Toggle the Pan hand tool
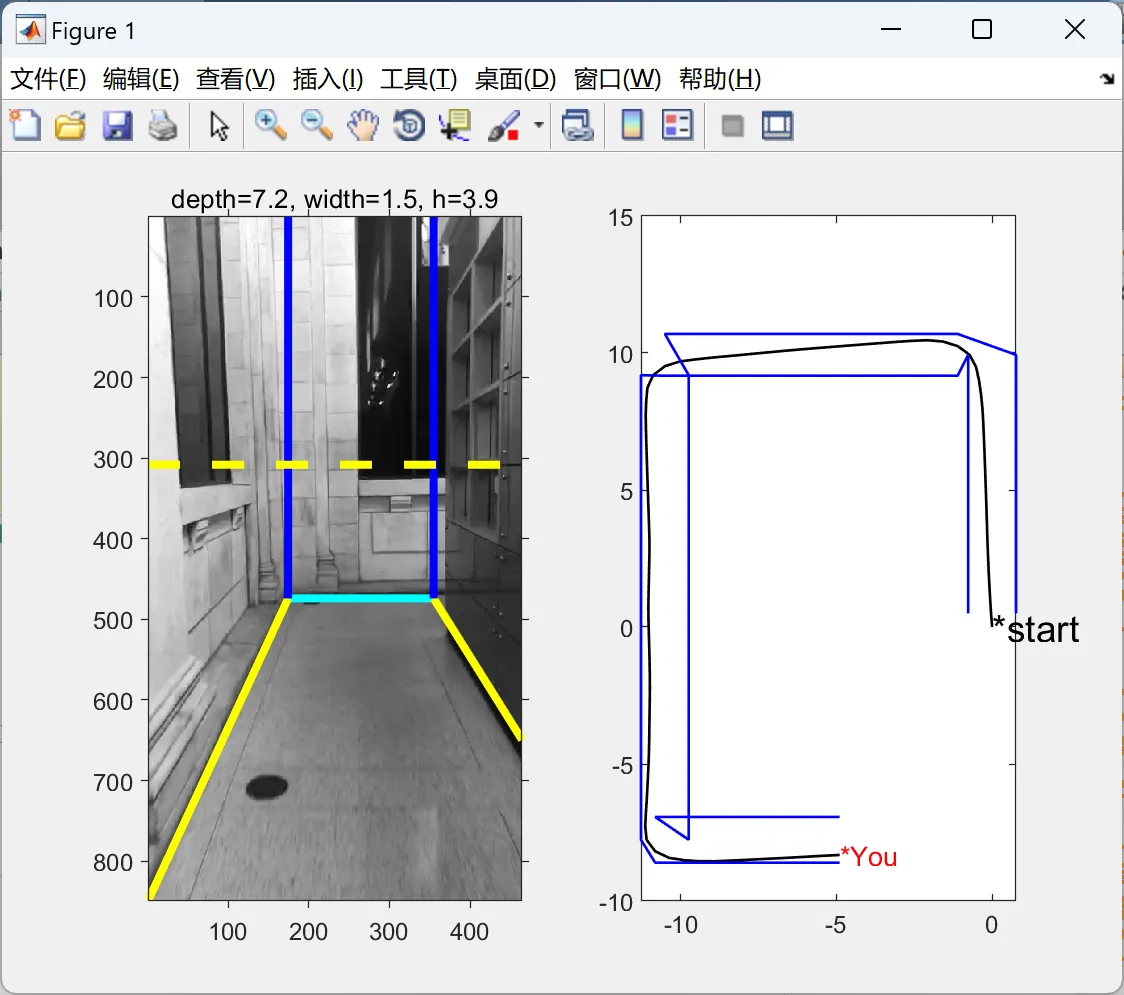Image resolution: width=1124 pixels, height=995 pixels. (363, 125)
